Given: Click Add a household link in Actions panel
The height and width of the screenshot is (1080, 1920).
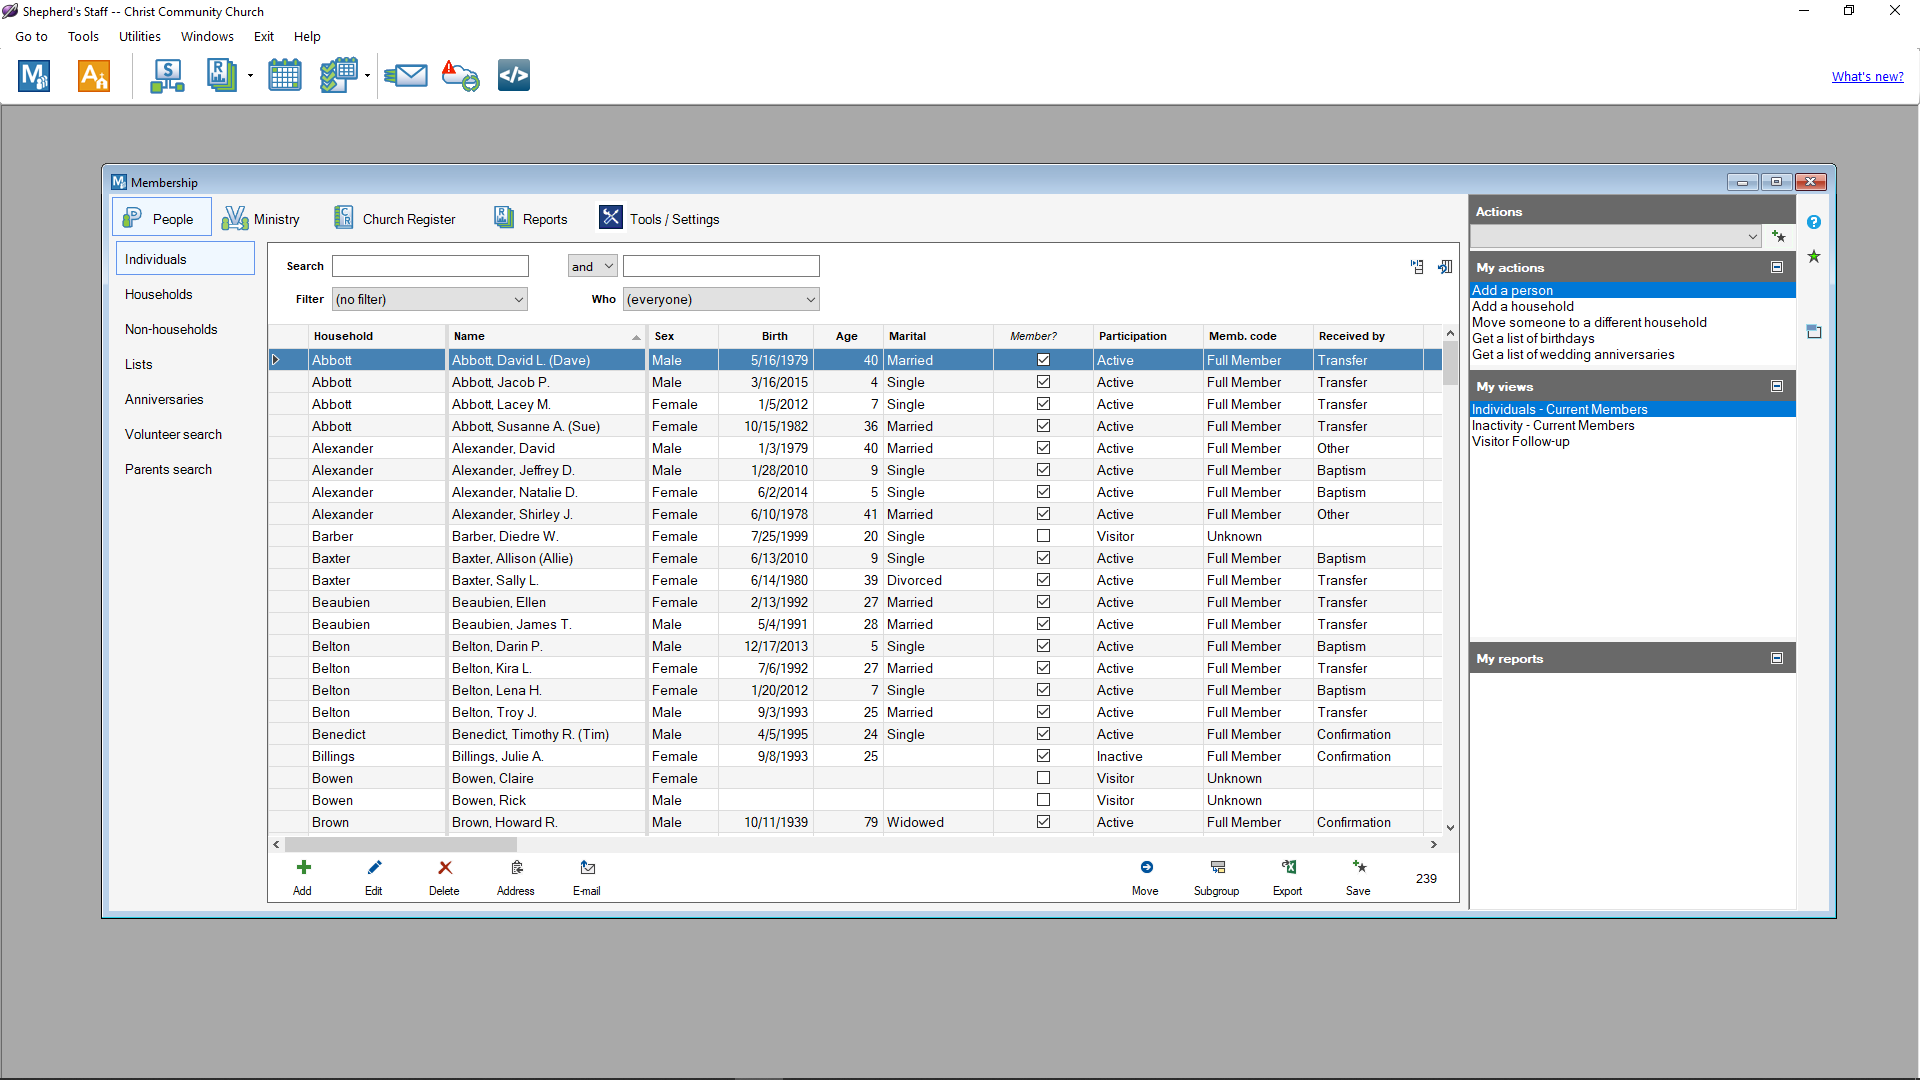Looking at the screenshot, I should [x=1522, y=306].
